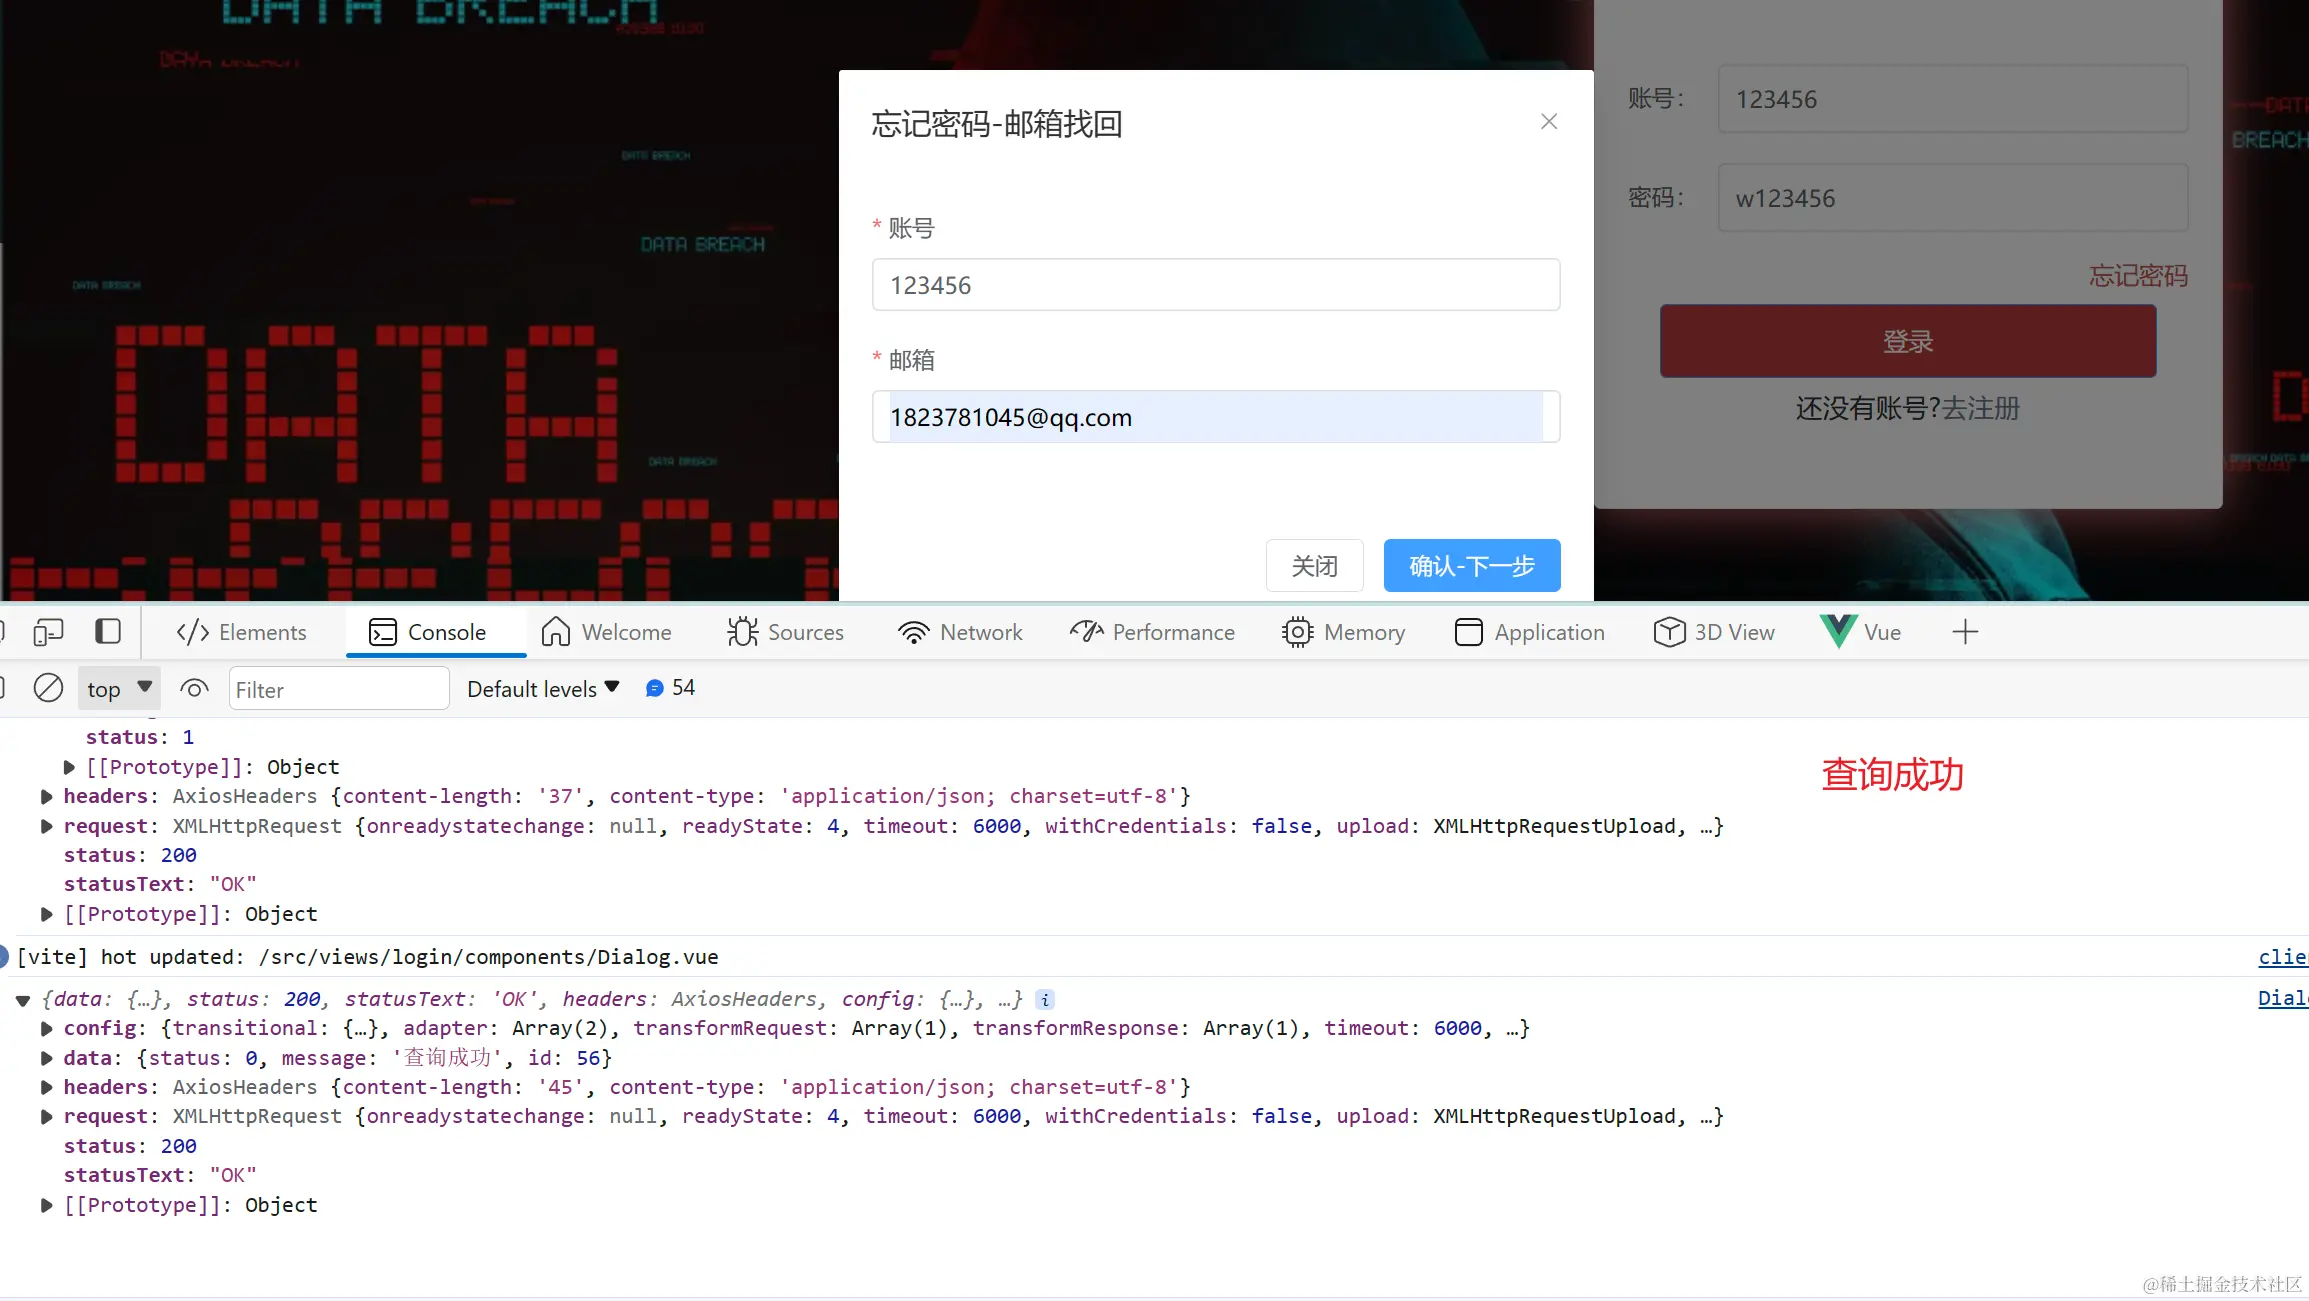Open the top context dropdown
Image resolution: width=2309 pixels, height=1301 pixels.
tap(119, 688)
